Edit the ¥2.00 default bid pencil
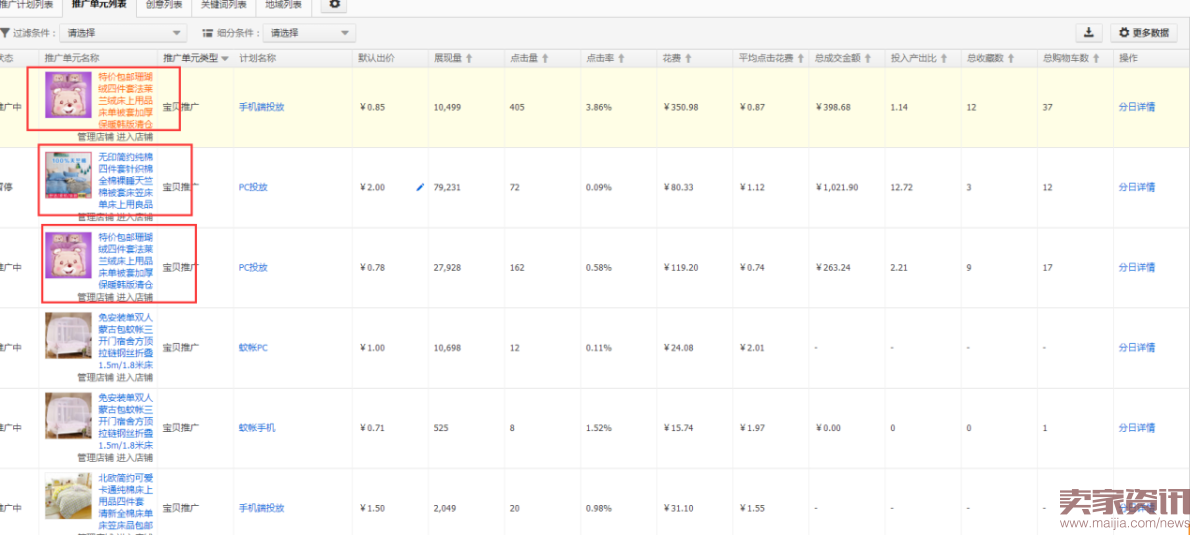1190x535 pixels. [x=420, y=187]
